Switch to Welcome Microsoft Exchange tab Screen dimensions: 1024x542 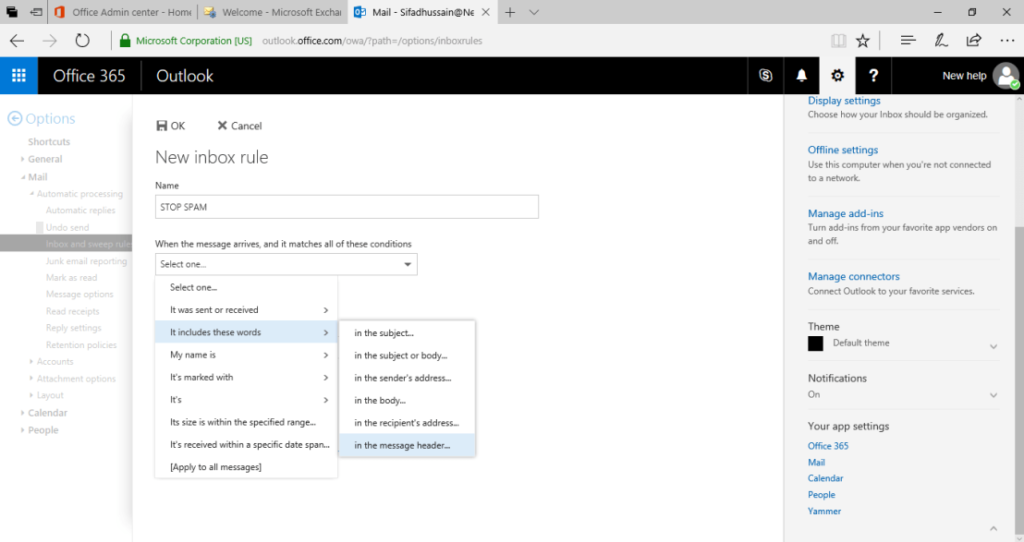(273, 12)
